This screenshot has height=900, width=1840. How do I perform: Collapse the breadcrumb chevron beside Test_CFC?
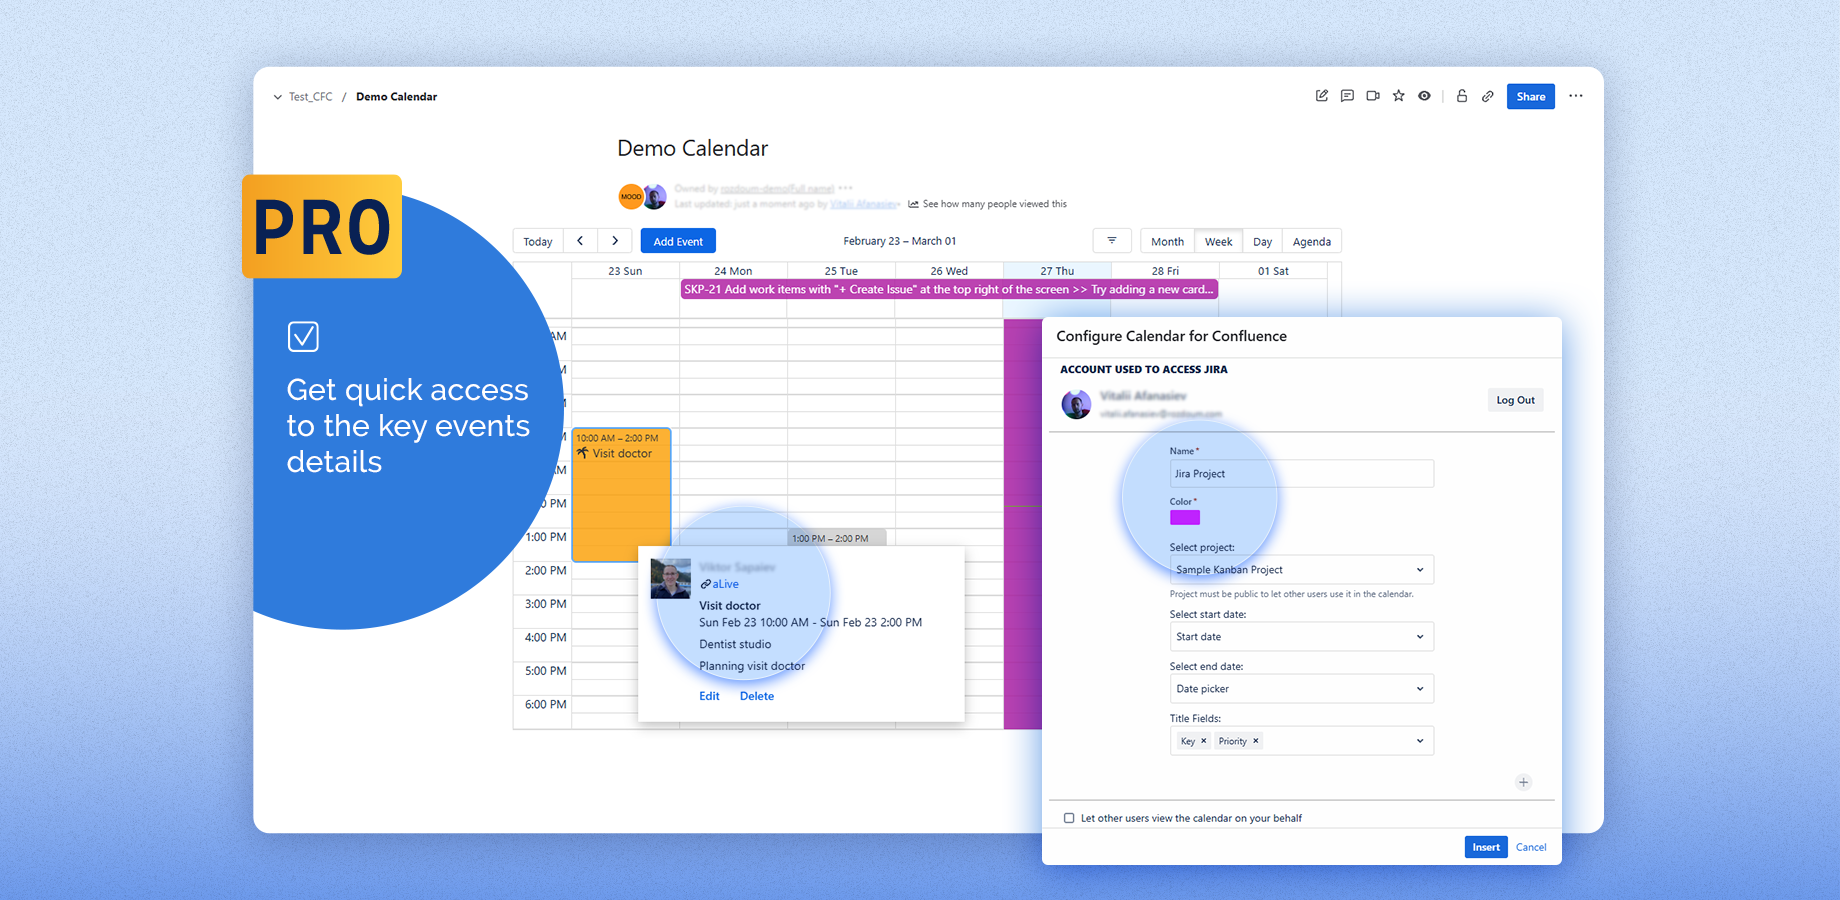pyautogui.click(x=277, y=97)
